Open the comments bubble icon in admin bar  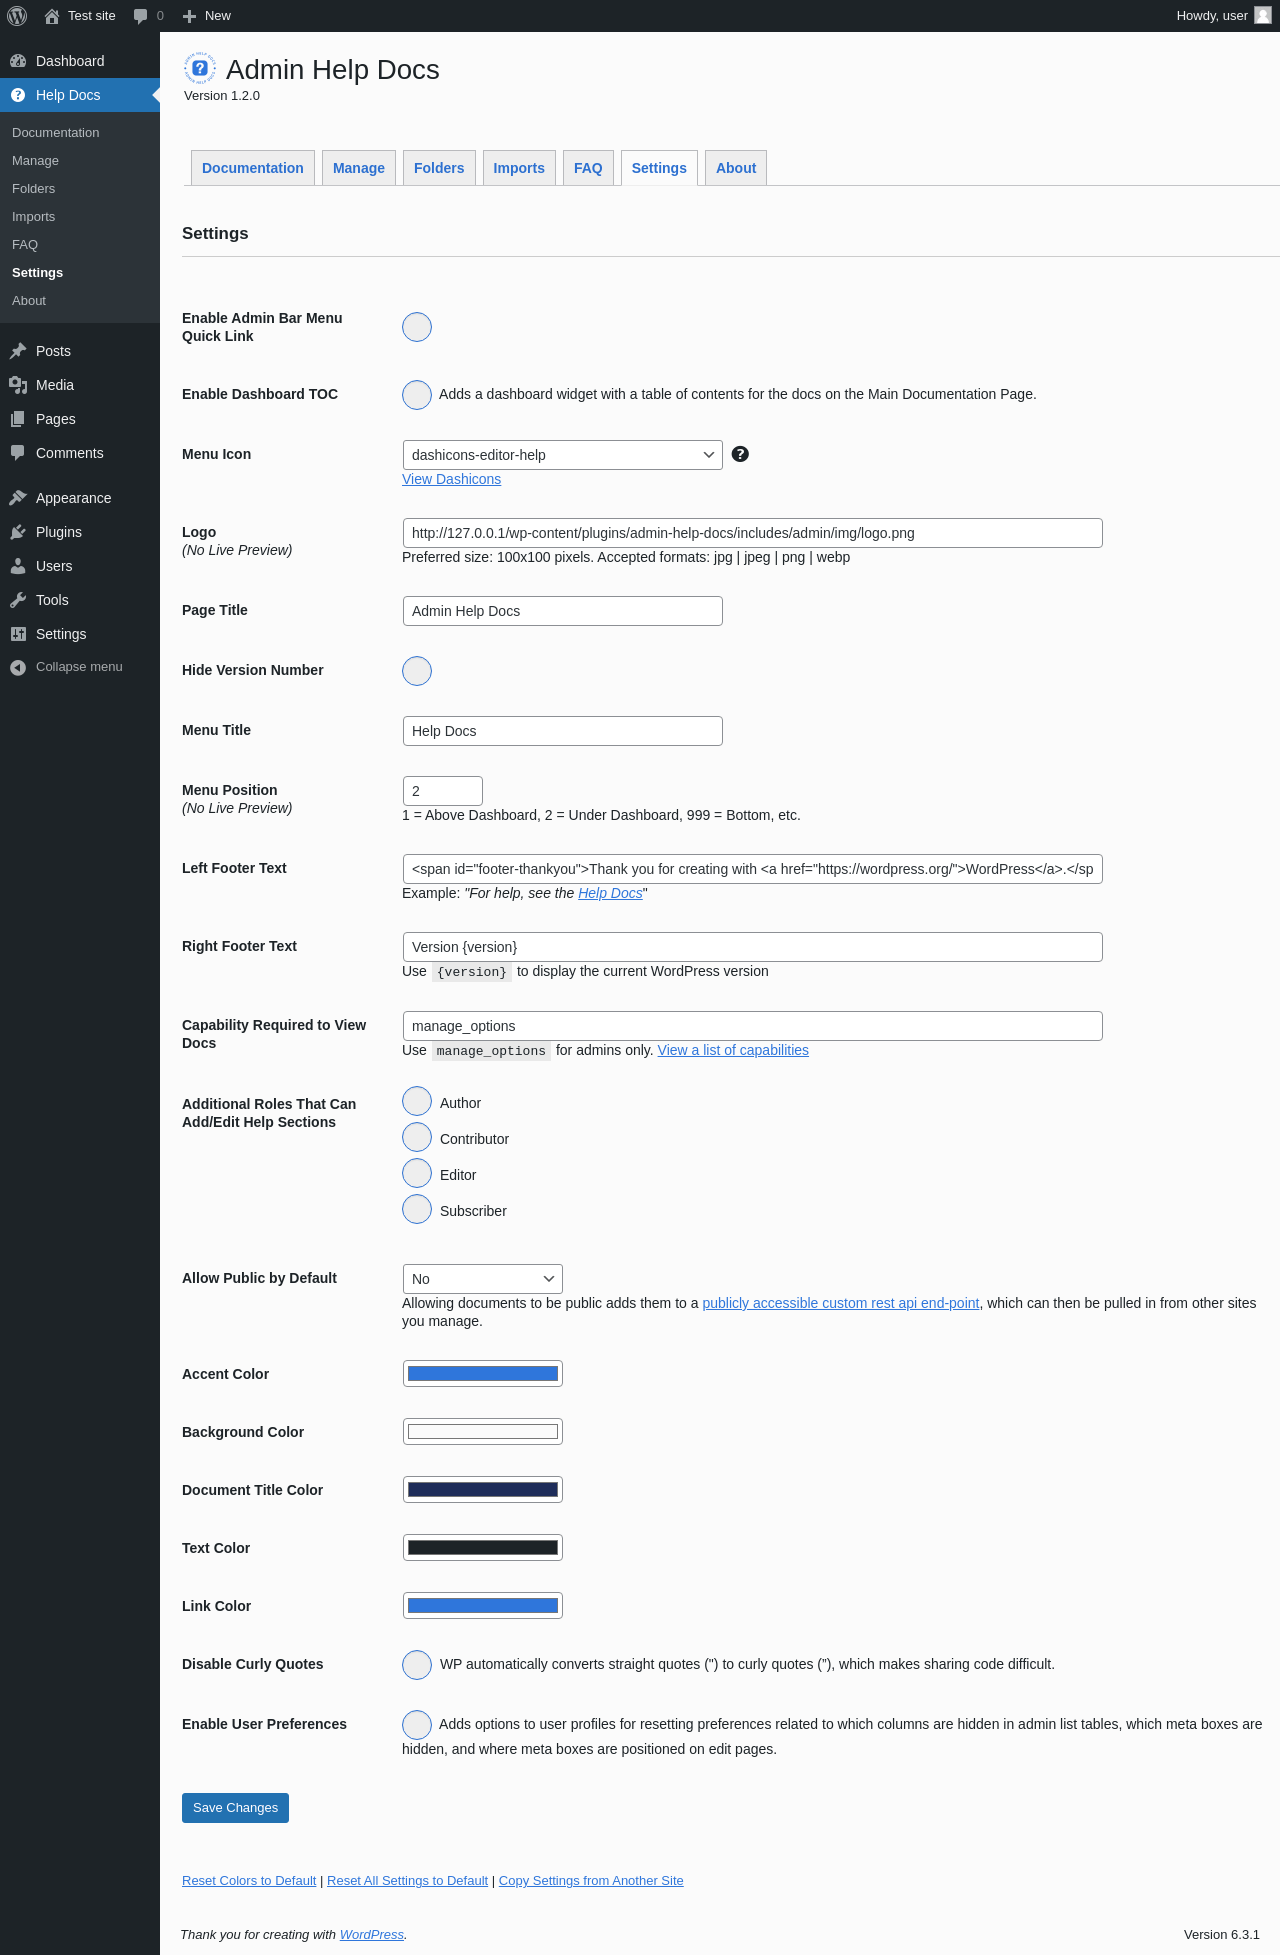[x=141, y=16]
